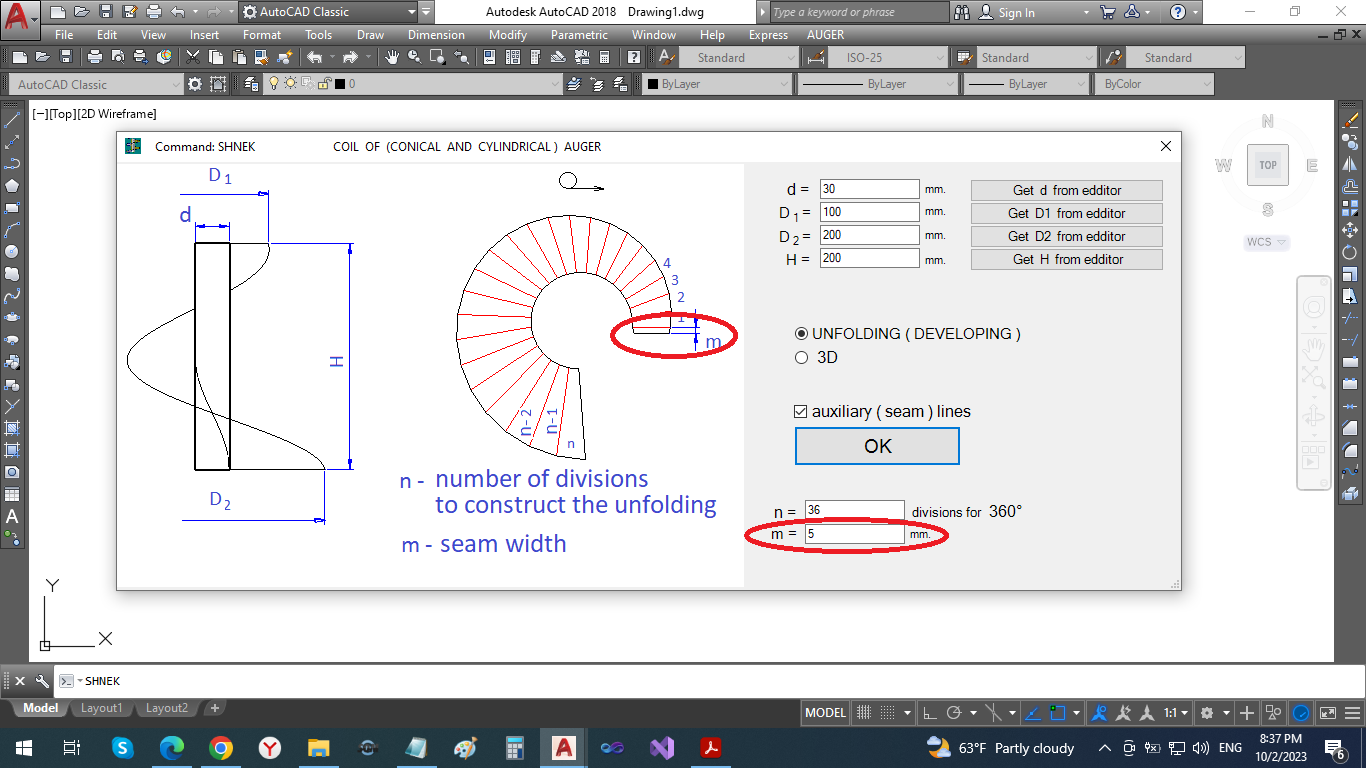Select the 3D radio button

[801, 358]
